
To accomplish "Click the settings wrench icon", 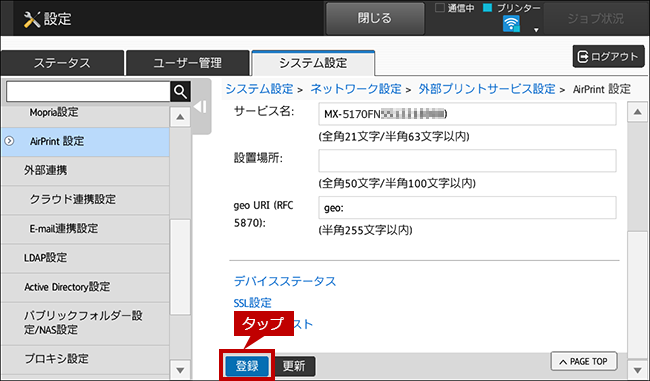I will (x=32, y=19).
